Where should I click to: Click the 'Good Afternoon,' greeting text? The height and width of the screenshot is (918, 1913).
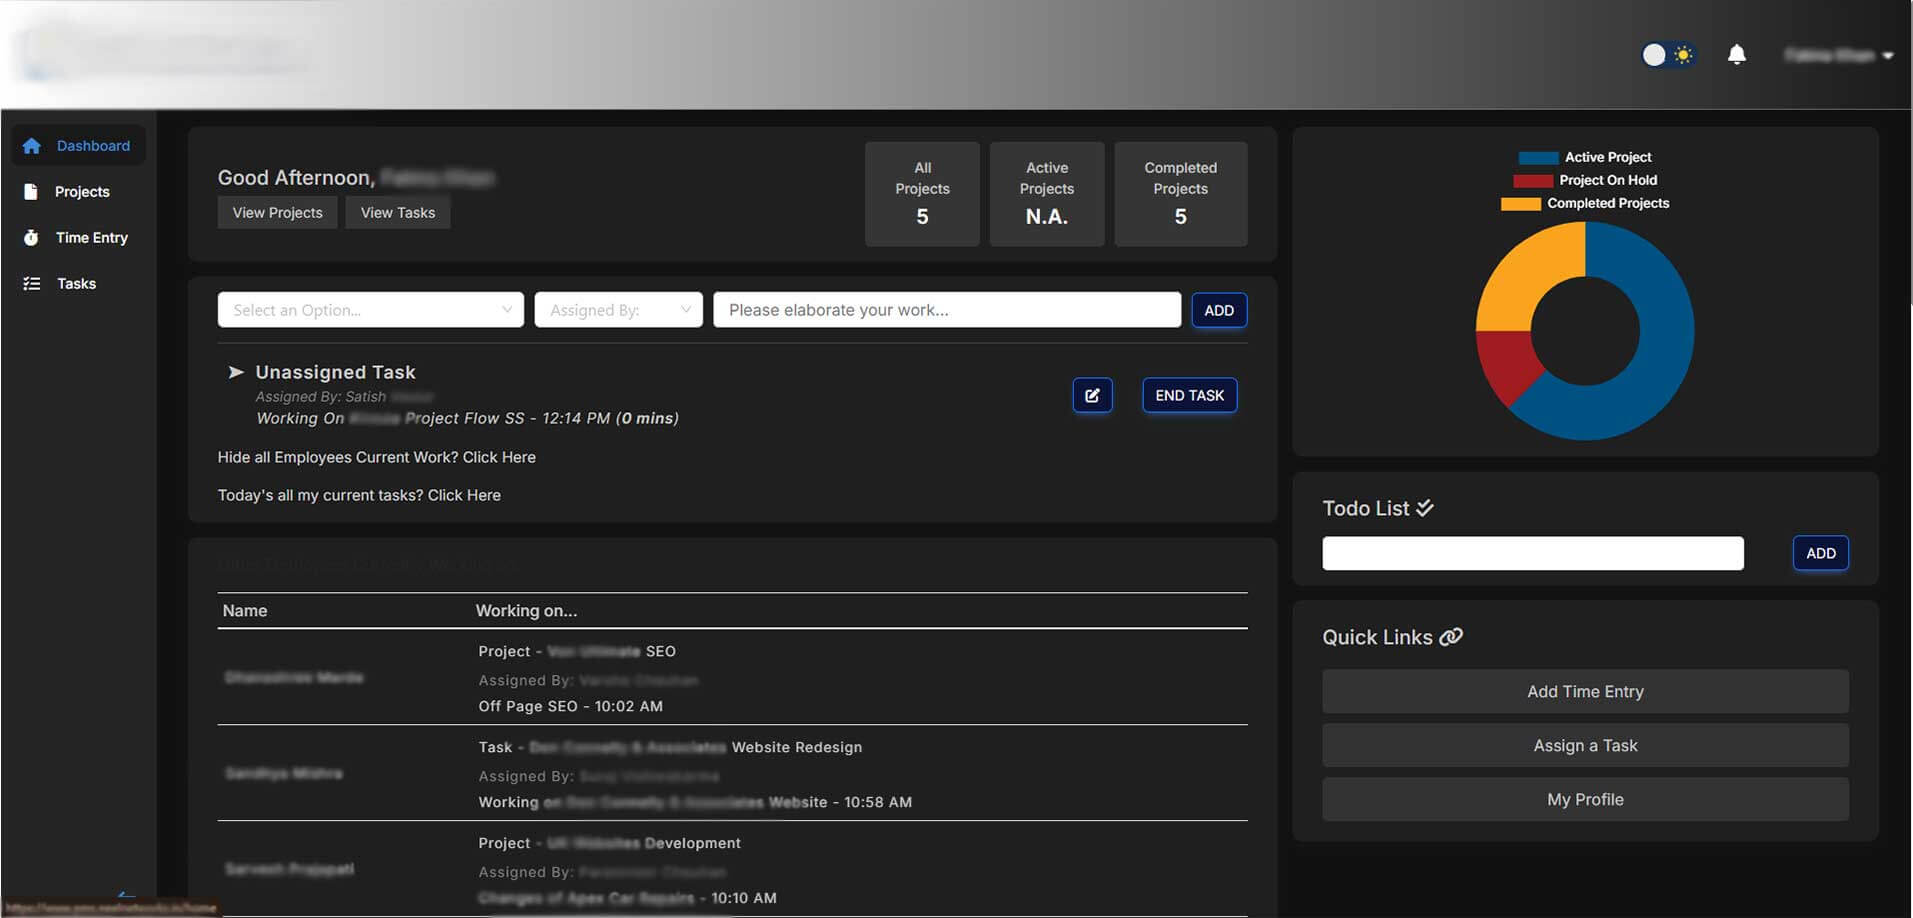point(296,178)
